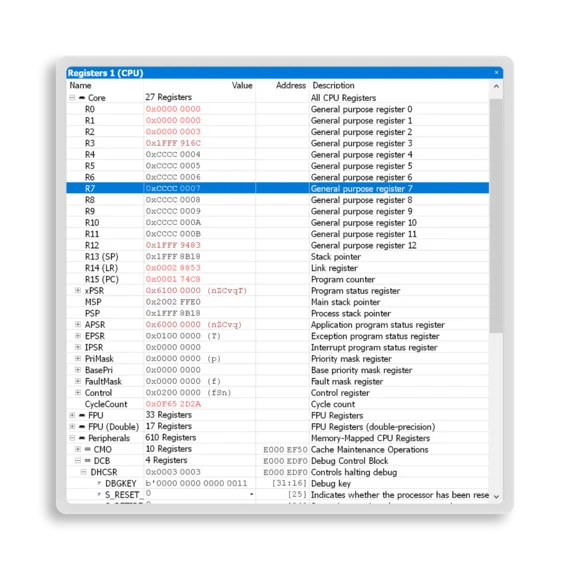Click the DHCSR value 0x0003 0003
This screenshot has height=570, width=570.
[173, 472]
